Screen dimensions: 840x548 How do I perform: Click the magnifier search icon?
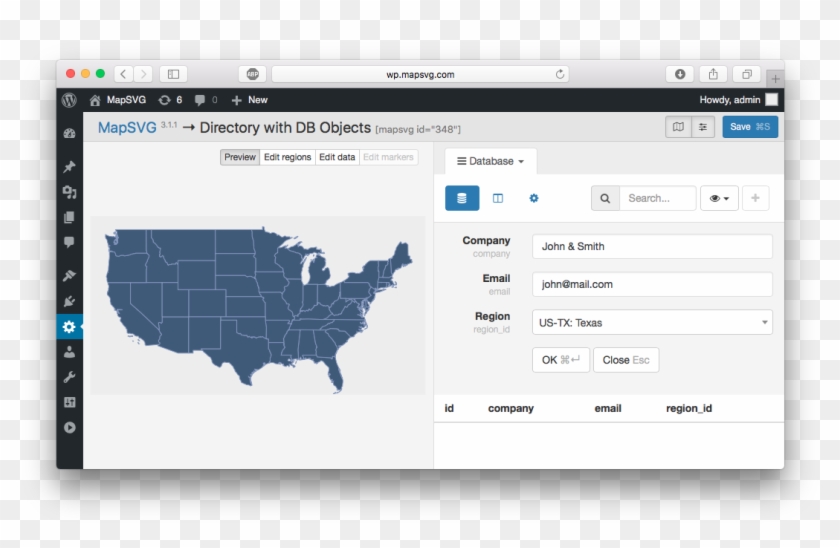[x=605, y=198]
